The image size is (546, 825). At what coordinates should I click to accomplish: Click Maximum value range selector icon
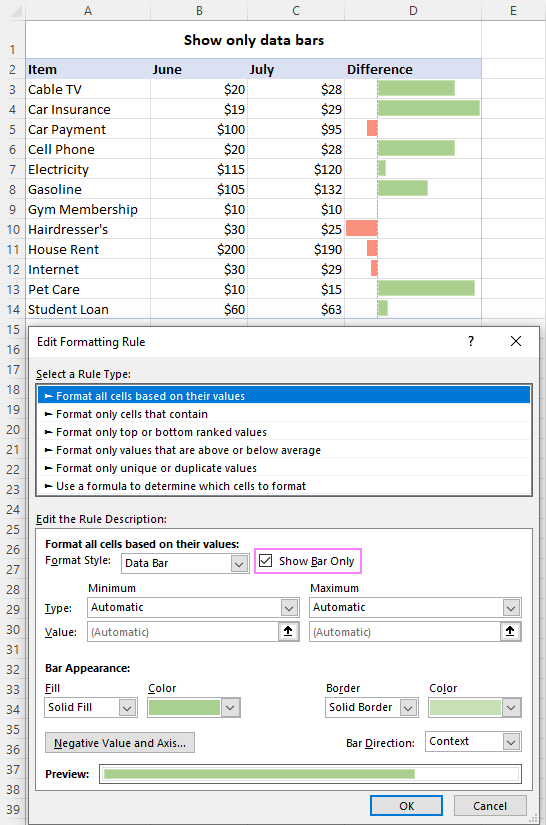pos(510,631)
